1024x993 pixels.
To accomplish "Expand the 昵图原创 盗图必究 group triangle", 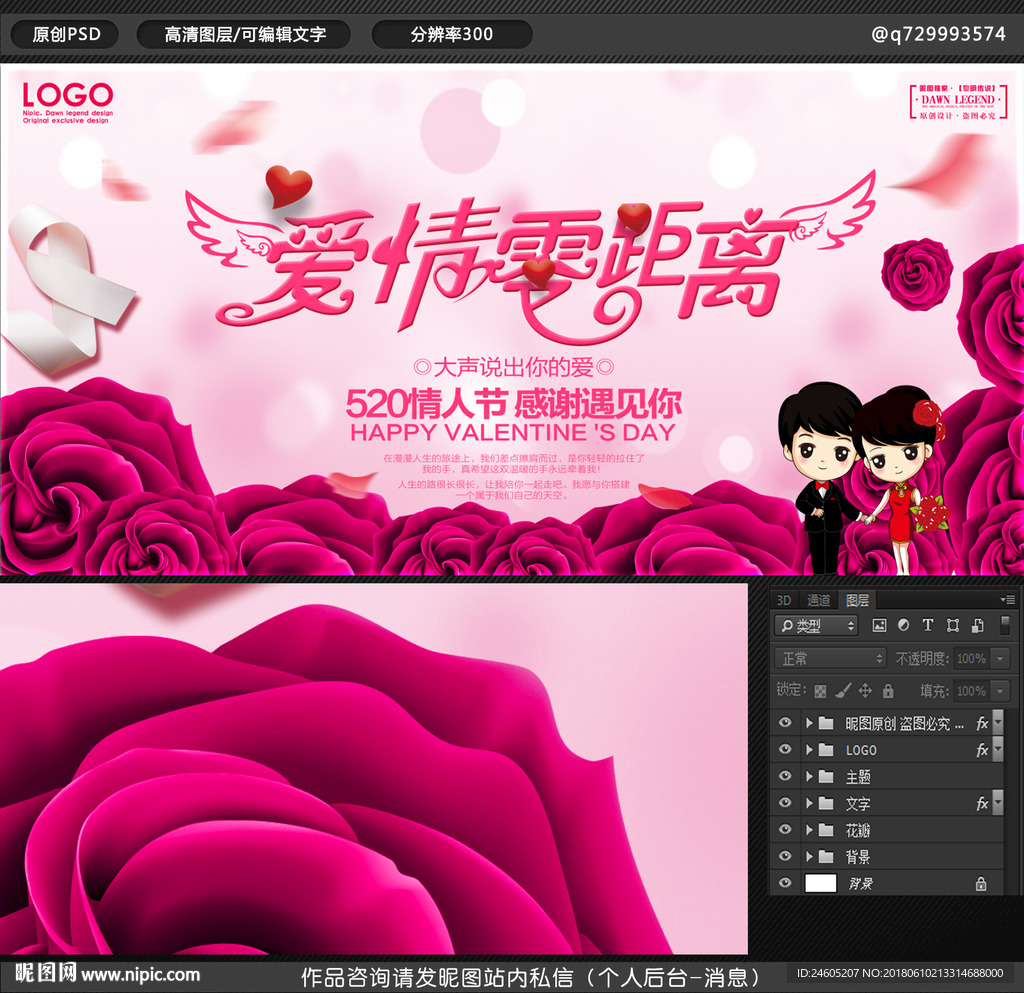I will point(809,723).
